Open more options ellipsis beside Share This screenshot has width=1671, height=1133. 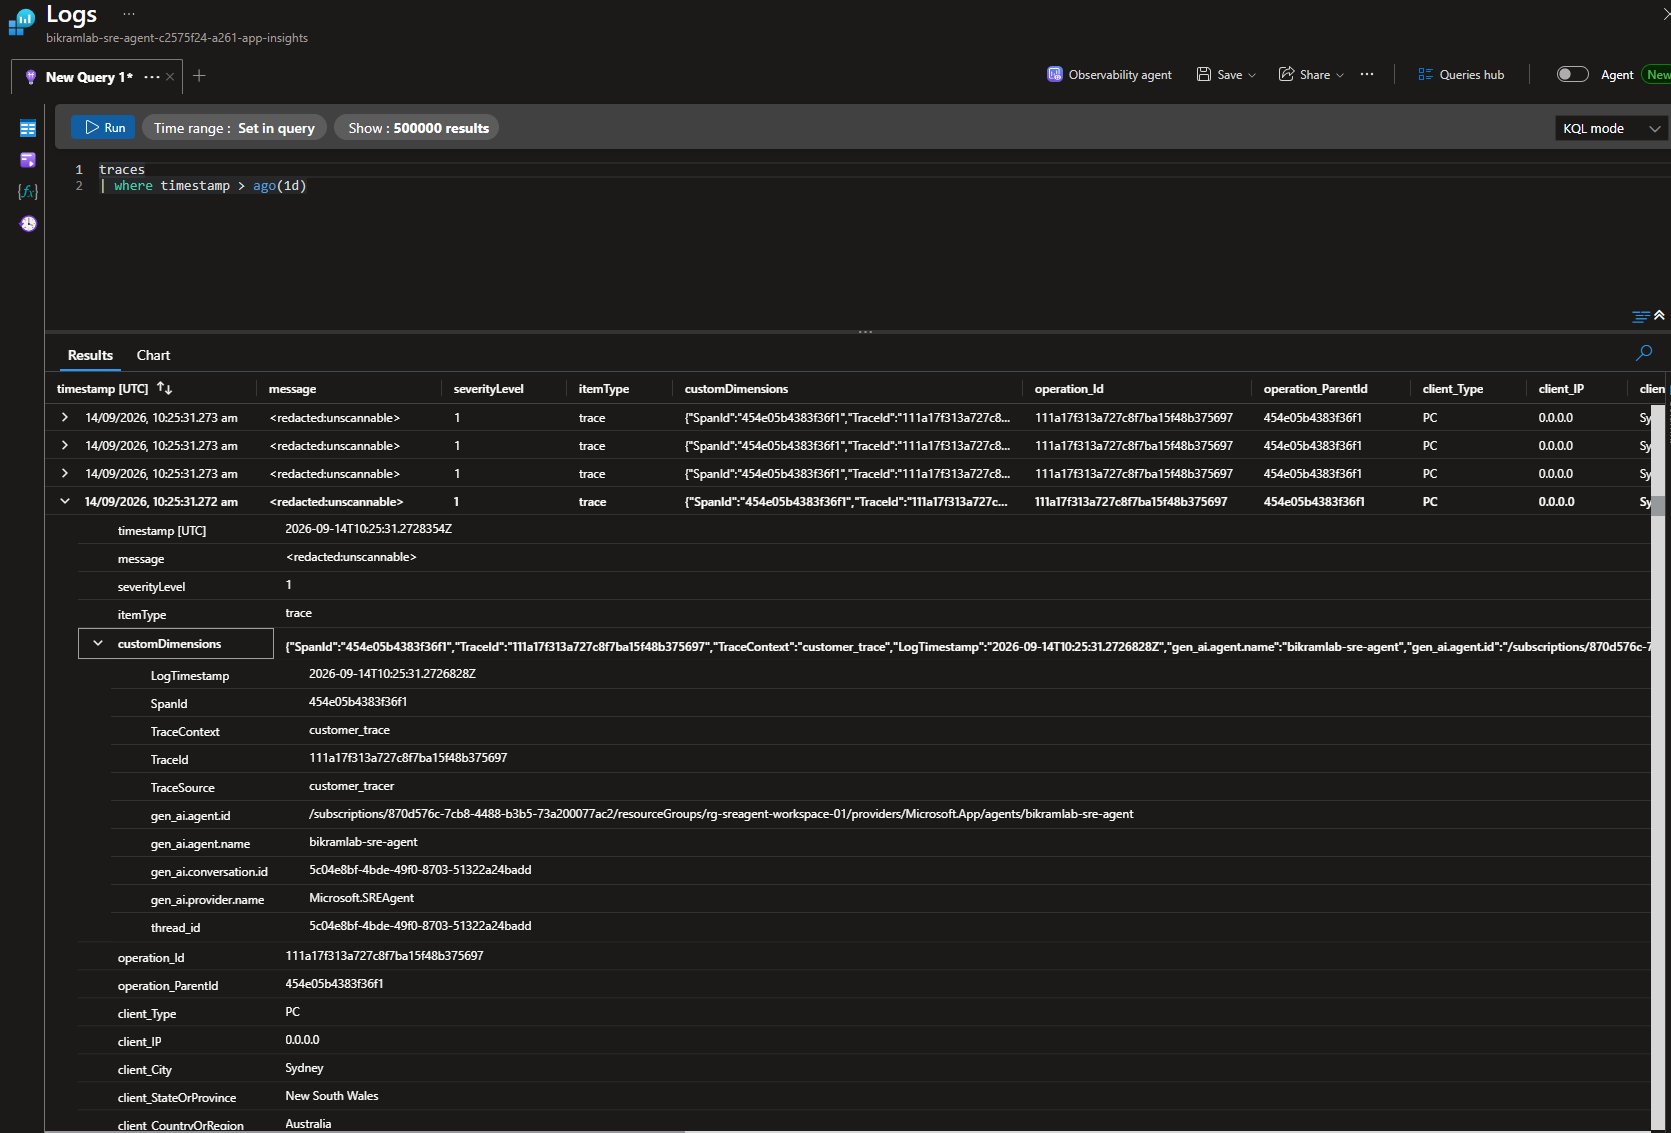pyautogui.click(x=1367, y=74)
